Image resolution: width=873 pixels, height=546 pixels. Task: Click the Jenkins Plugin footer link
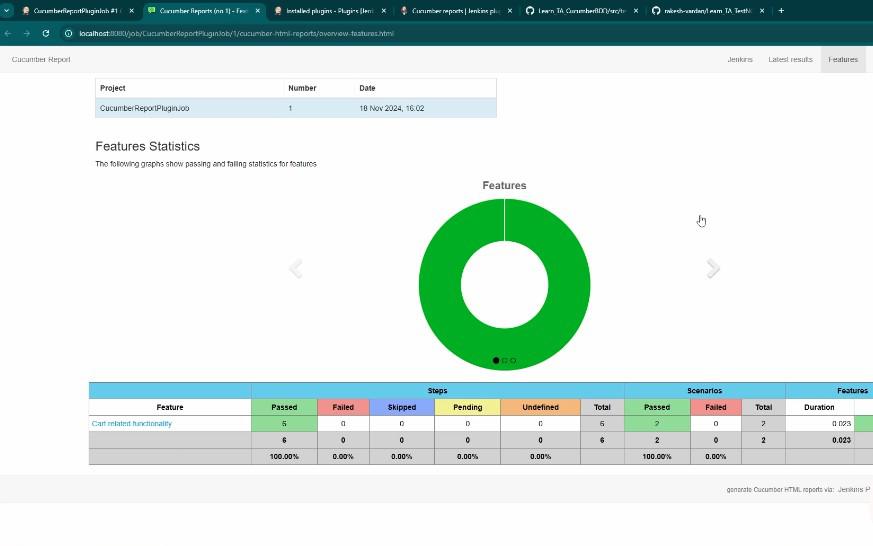854,490
